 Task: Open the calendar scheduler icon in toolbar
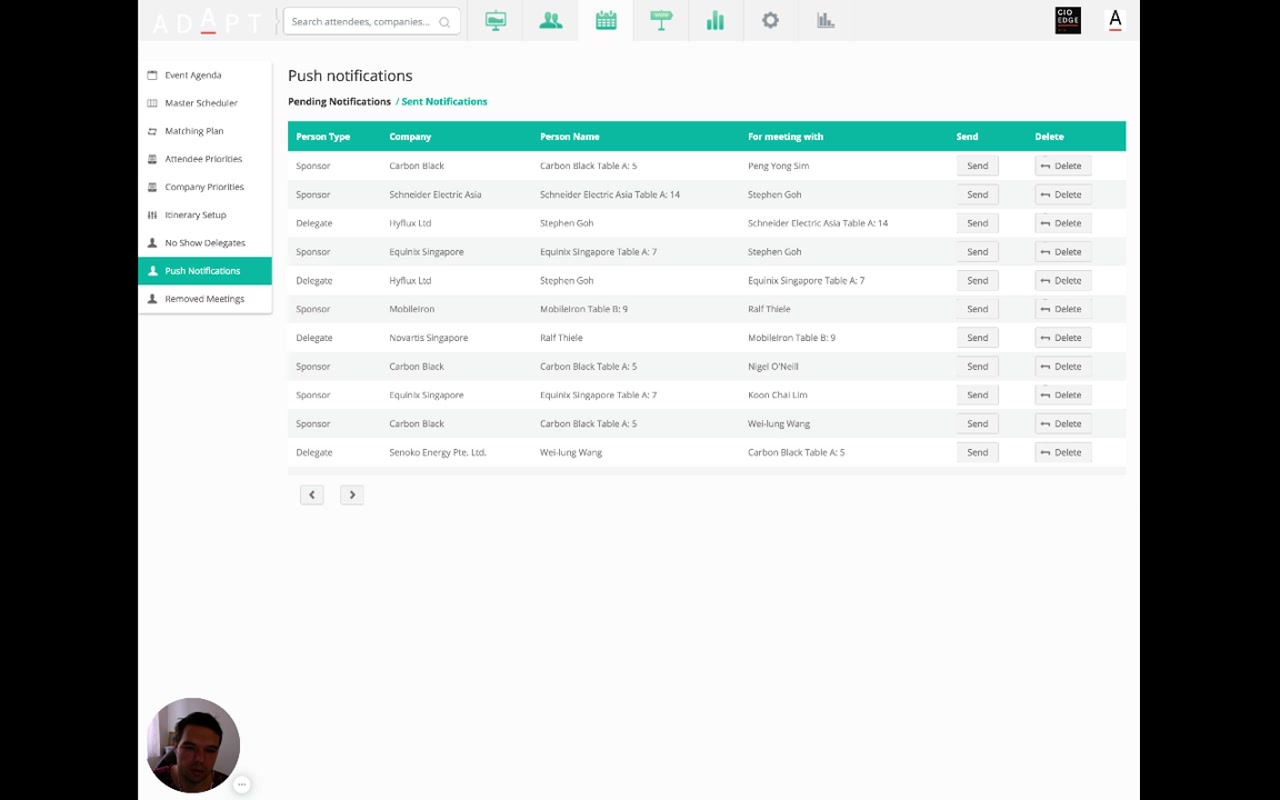point(606,20)
